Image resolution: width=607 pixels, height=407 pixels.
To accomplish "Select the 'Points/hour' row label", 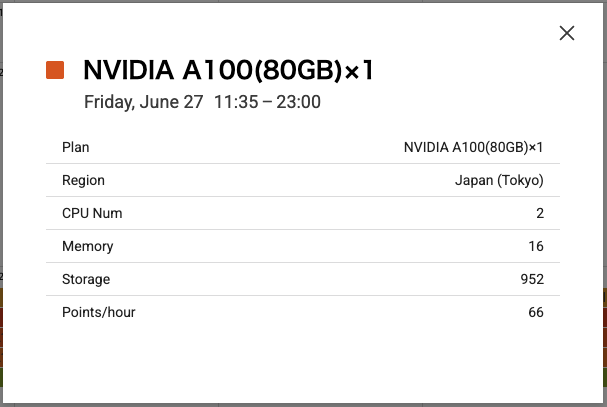I will pos(99,312).
